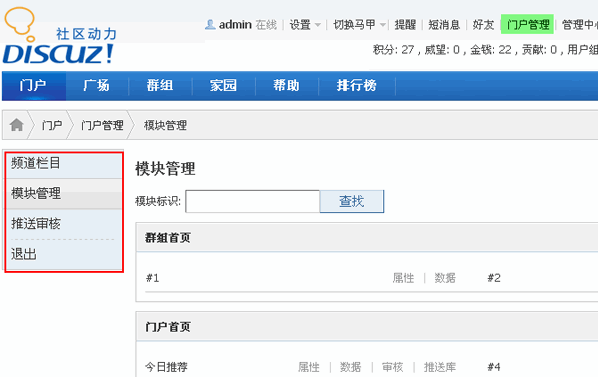Select the 群组 navigation tab
598x377 pixels.
click(160, 85)
